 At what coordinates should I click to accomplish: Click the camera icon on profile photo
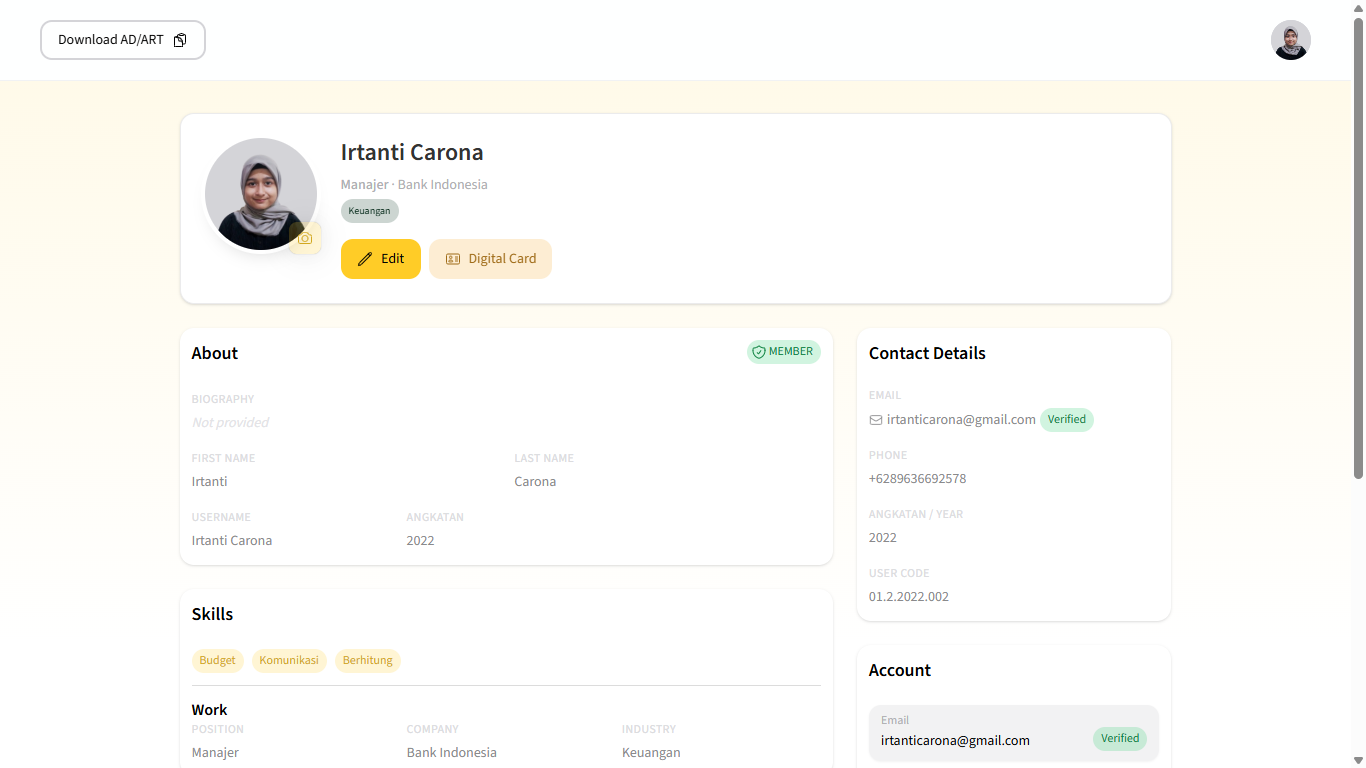click(x=305, y=238)
